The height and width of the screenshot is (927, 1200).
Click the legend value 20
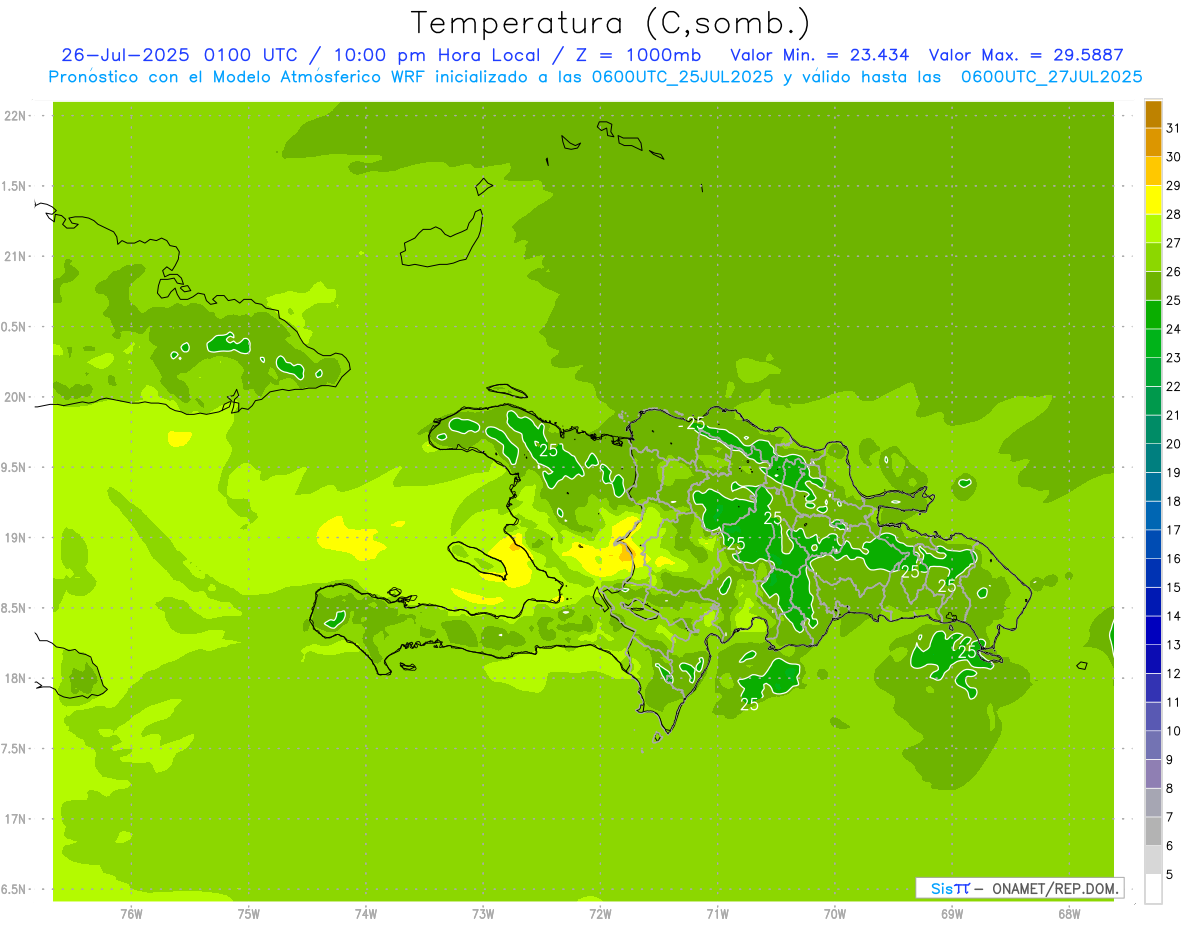[1174, 444]
